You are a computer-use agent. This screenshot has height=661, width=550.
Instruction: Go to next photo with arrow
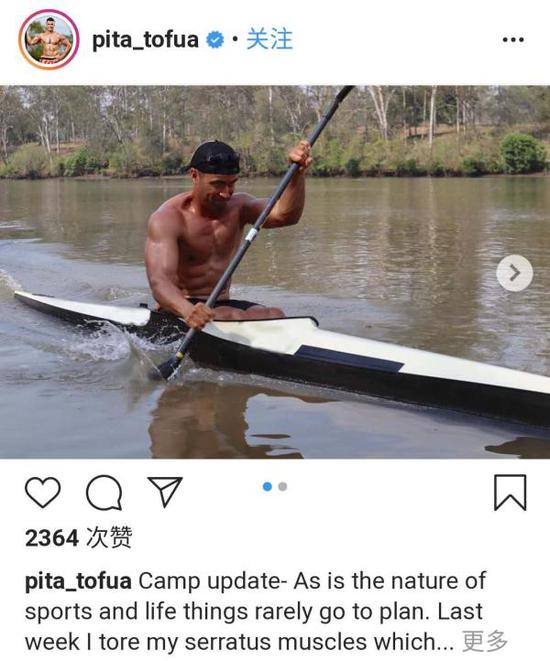coord(514,273)
